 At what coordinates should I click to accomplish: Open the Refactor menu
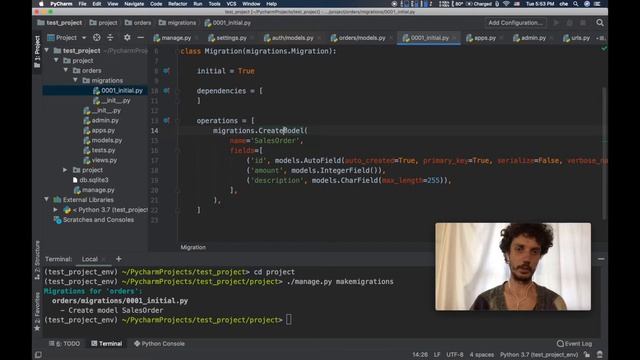tap(178, 4)
